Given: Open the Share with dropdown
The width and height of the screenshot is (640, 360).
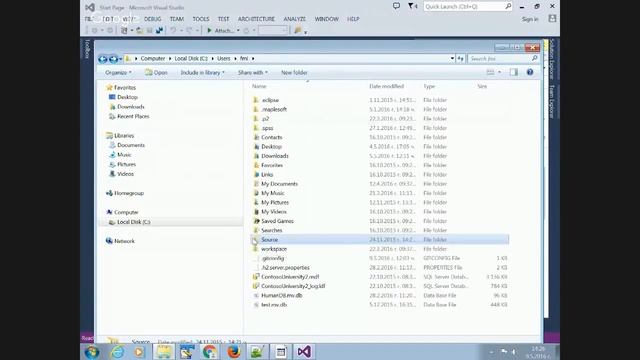Looking at the screenshot, I should click(253, 72).
